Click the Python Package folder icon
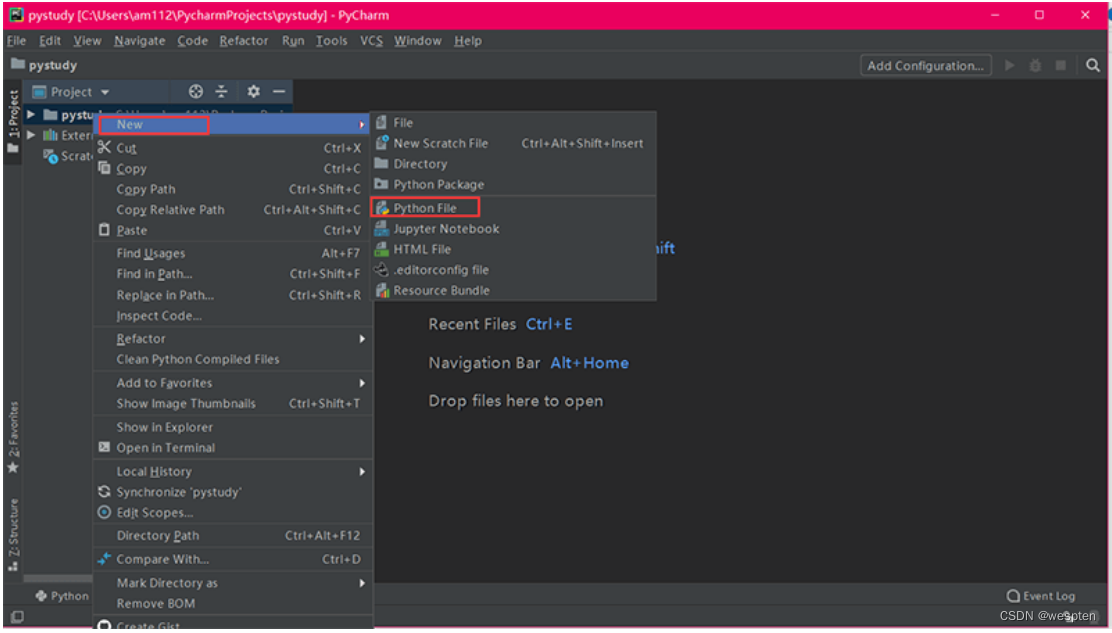The width and height of the screenshot is (1112, 633). point(382,184)
